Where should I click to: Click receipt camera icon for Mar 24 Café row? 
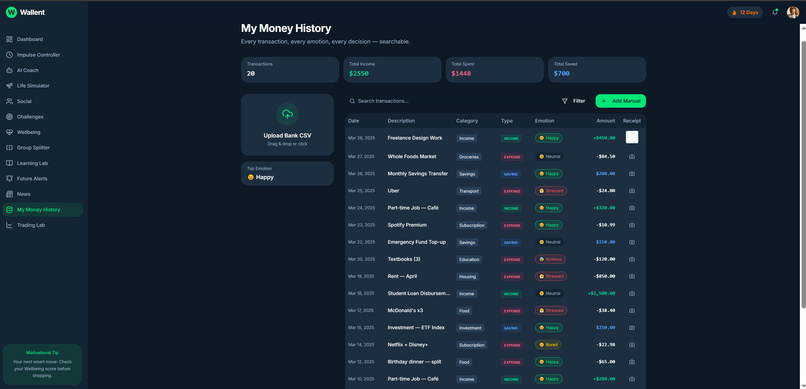pyautogui.click(x=632, y=208)
